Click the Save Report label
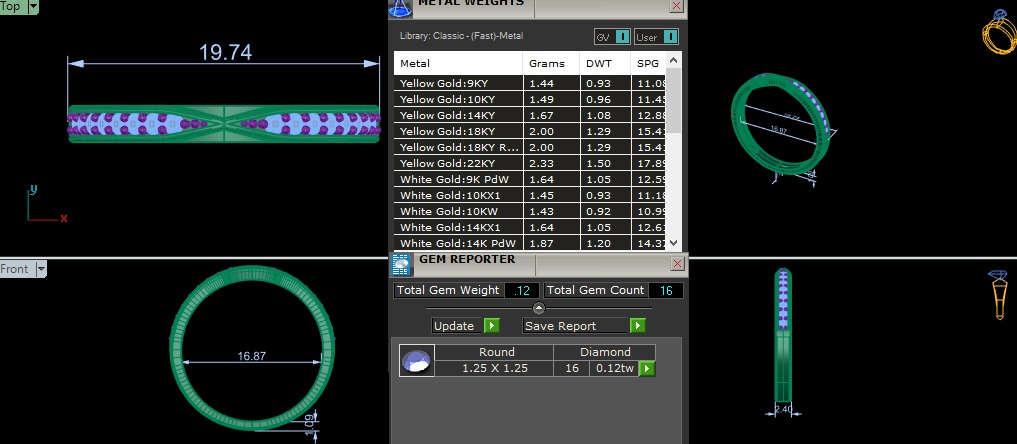 coord(560,325)
